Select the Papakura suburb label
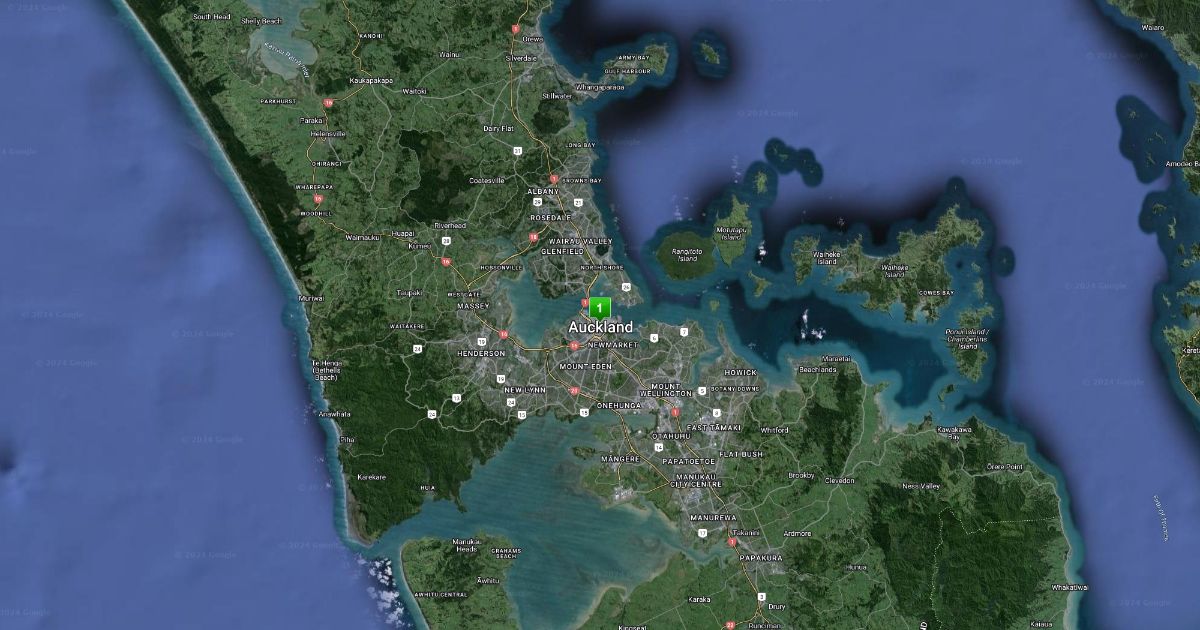The image size is (1200, 630). tap(760, 558)
